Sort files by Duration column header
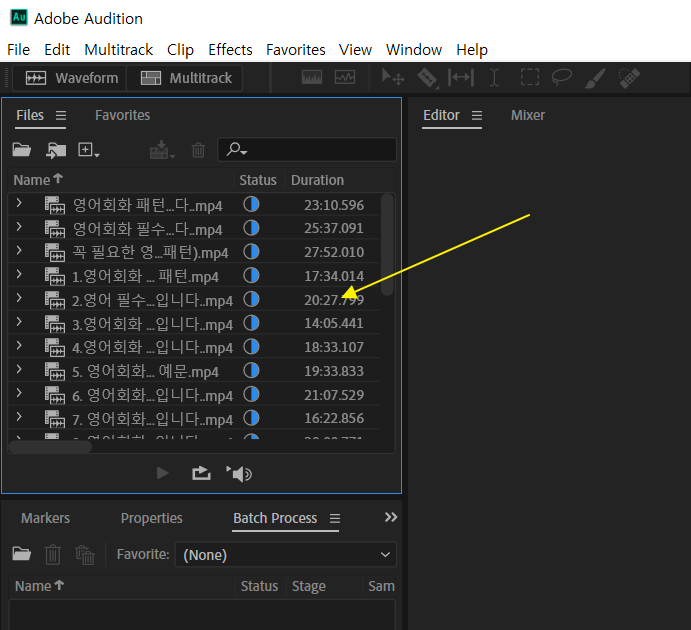 pos(317,180)
